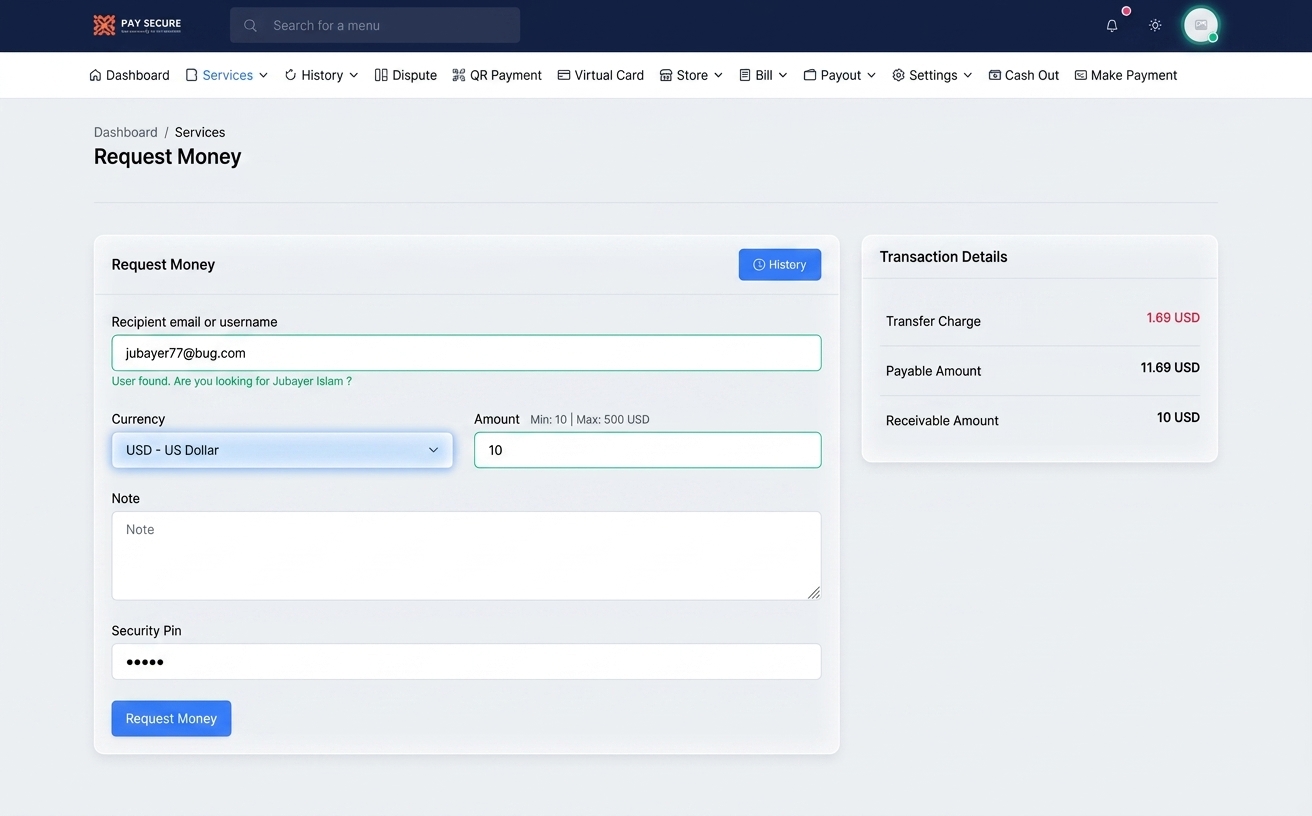1312x816 pixels.
Task: Expand the History nav dropdown
Action: tap(321, 75)
